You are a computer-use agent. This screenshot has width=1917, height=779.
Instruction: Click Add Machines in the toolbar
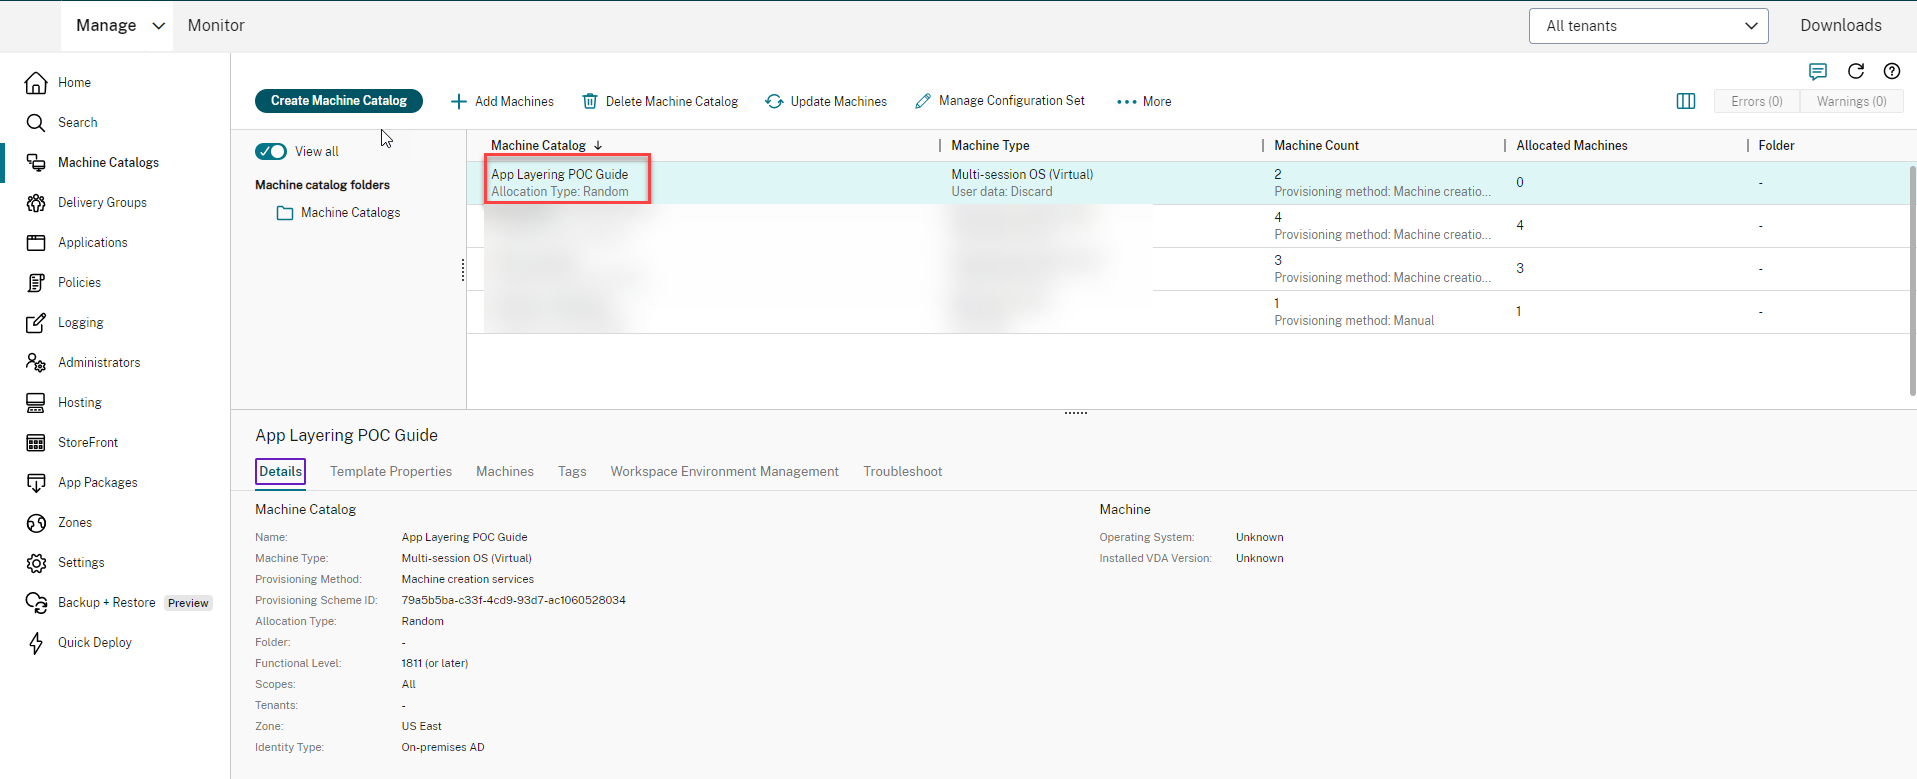pyautogui.click(x=502, y=101)
